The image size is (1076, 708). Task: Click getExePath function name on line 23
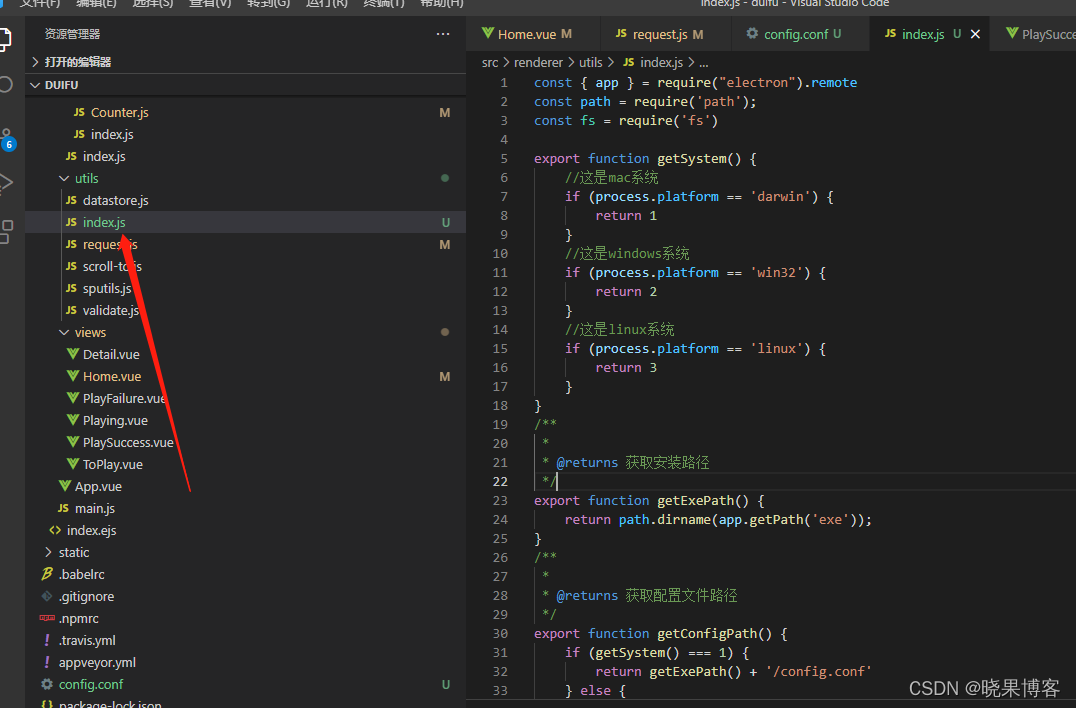(695, 501)
